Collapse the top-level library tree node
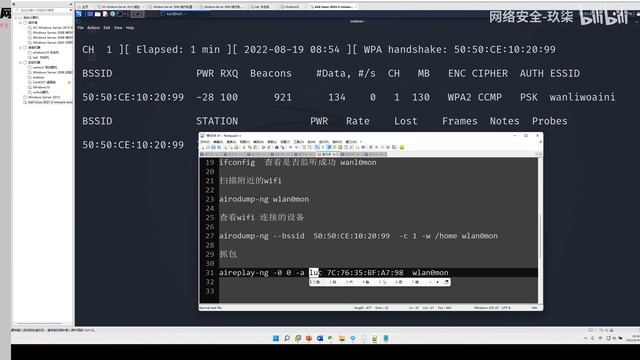Image resolution: width=640 pixels, height=360 pixels. (16, 18)
